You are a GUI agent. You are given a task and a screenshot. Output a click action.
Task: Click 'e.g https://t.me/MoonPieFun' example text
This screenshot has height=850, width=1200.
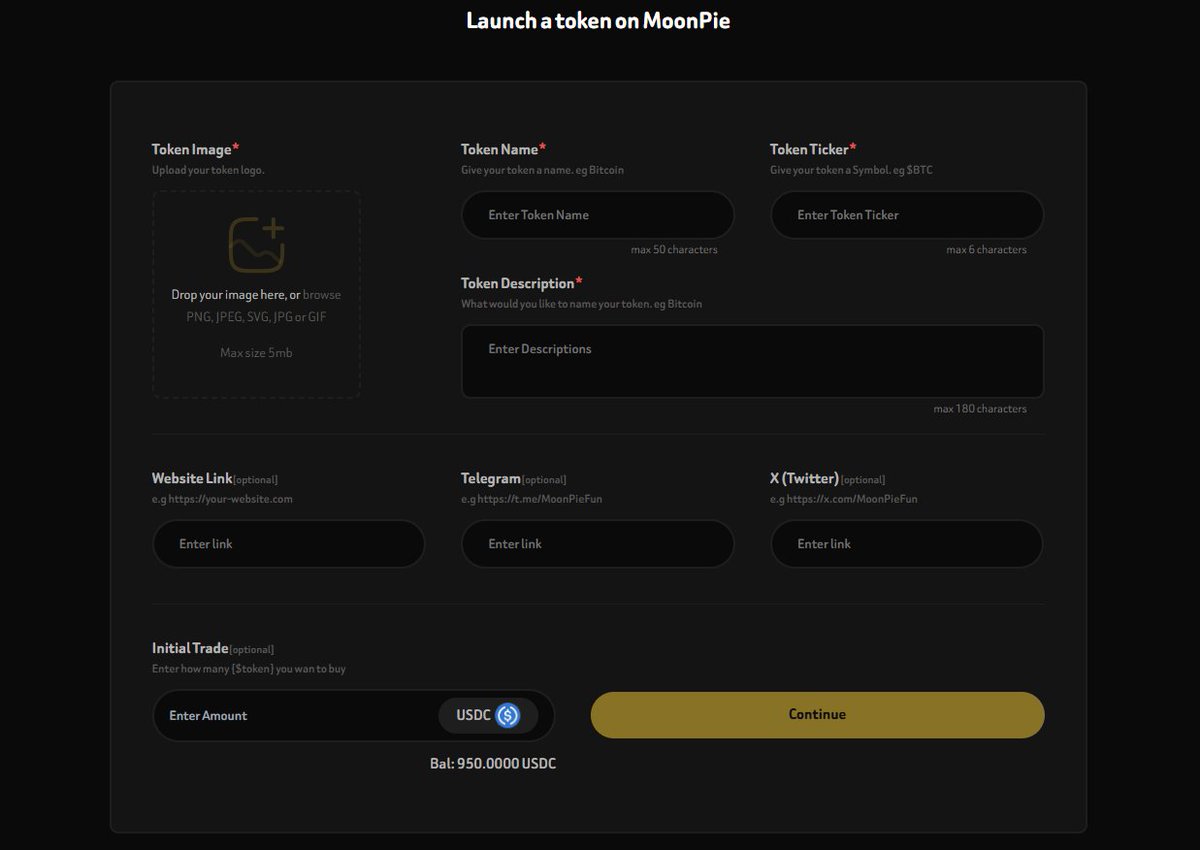coord(531,499)
